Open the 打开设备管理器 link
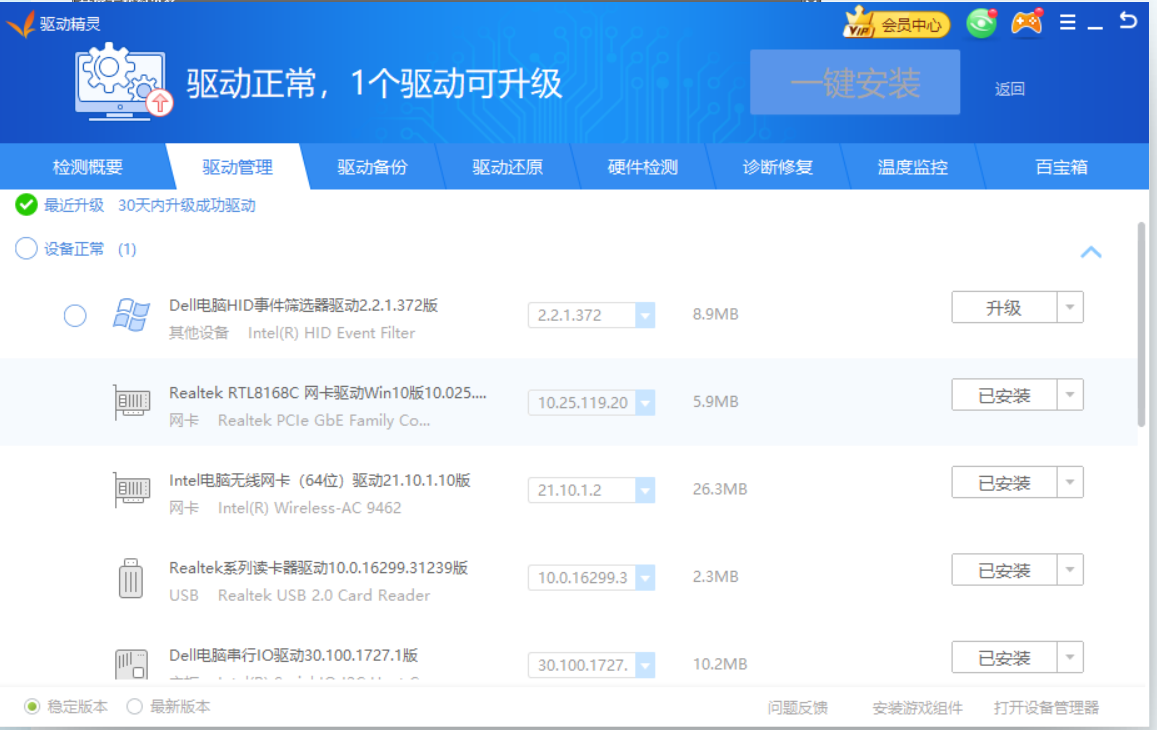This screenshot has width=1157, height=730. pyautogui.click(x=1046, y=708)
